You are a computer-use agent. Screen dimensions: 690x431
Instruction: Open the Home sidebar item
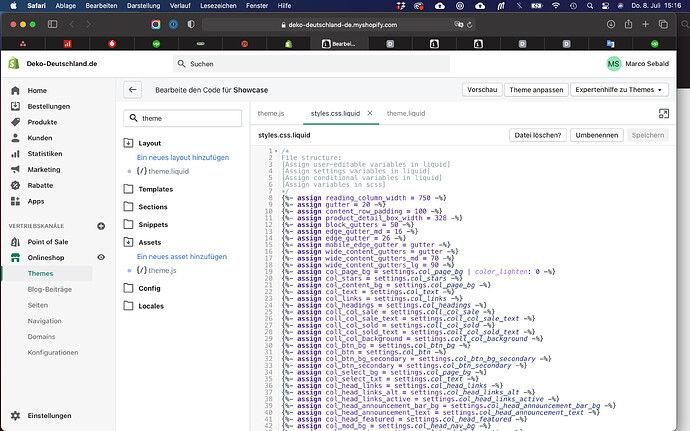(x=37, y=90)
